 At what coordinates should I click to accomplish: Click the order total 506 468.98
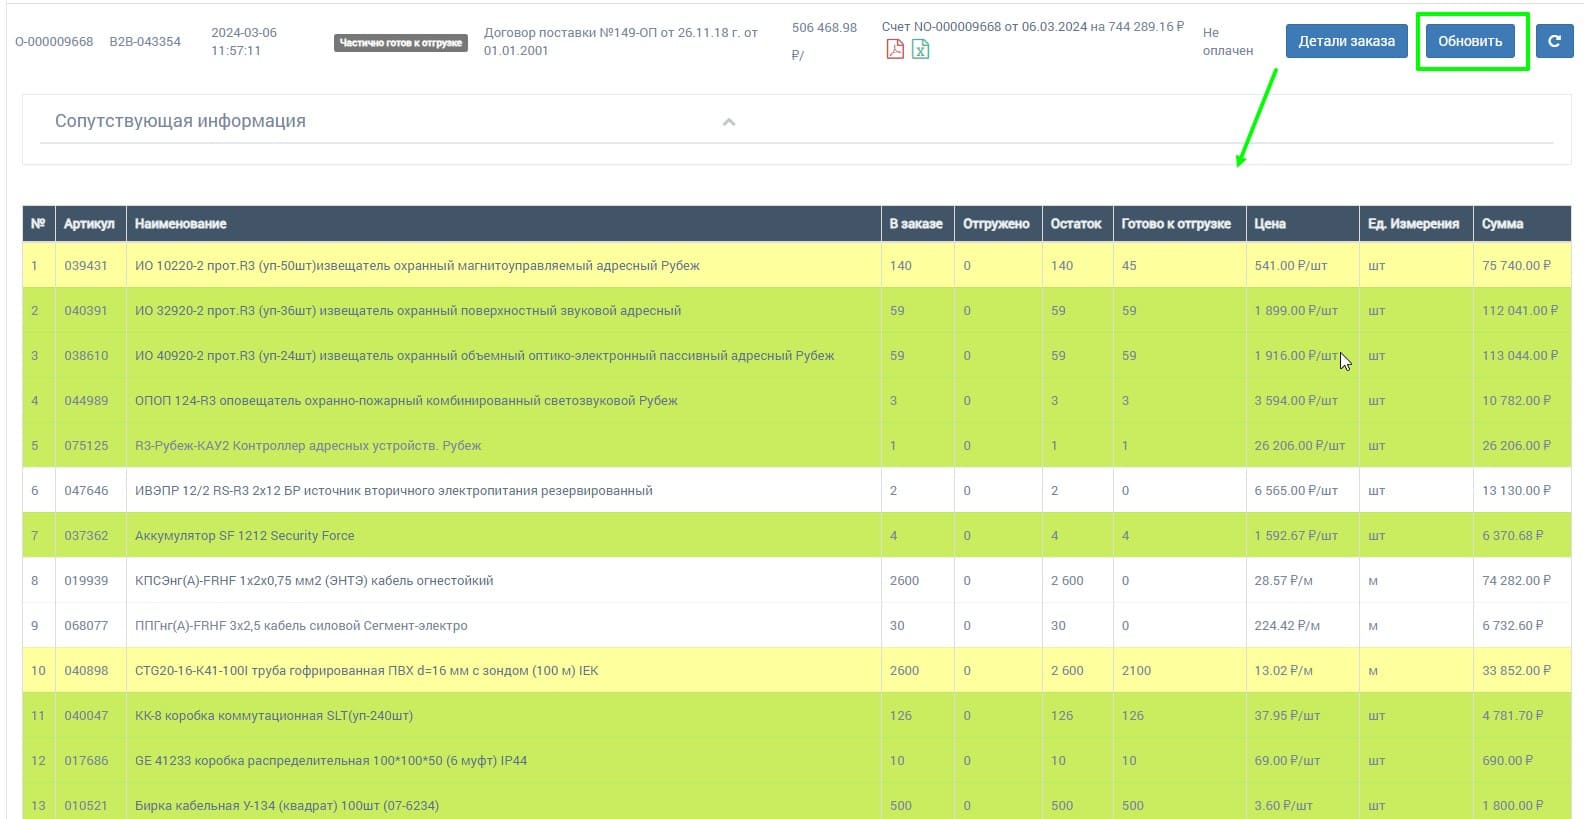pos(824,28)
